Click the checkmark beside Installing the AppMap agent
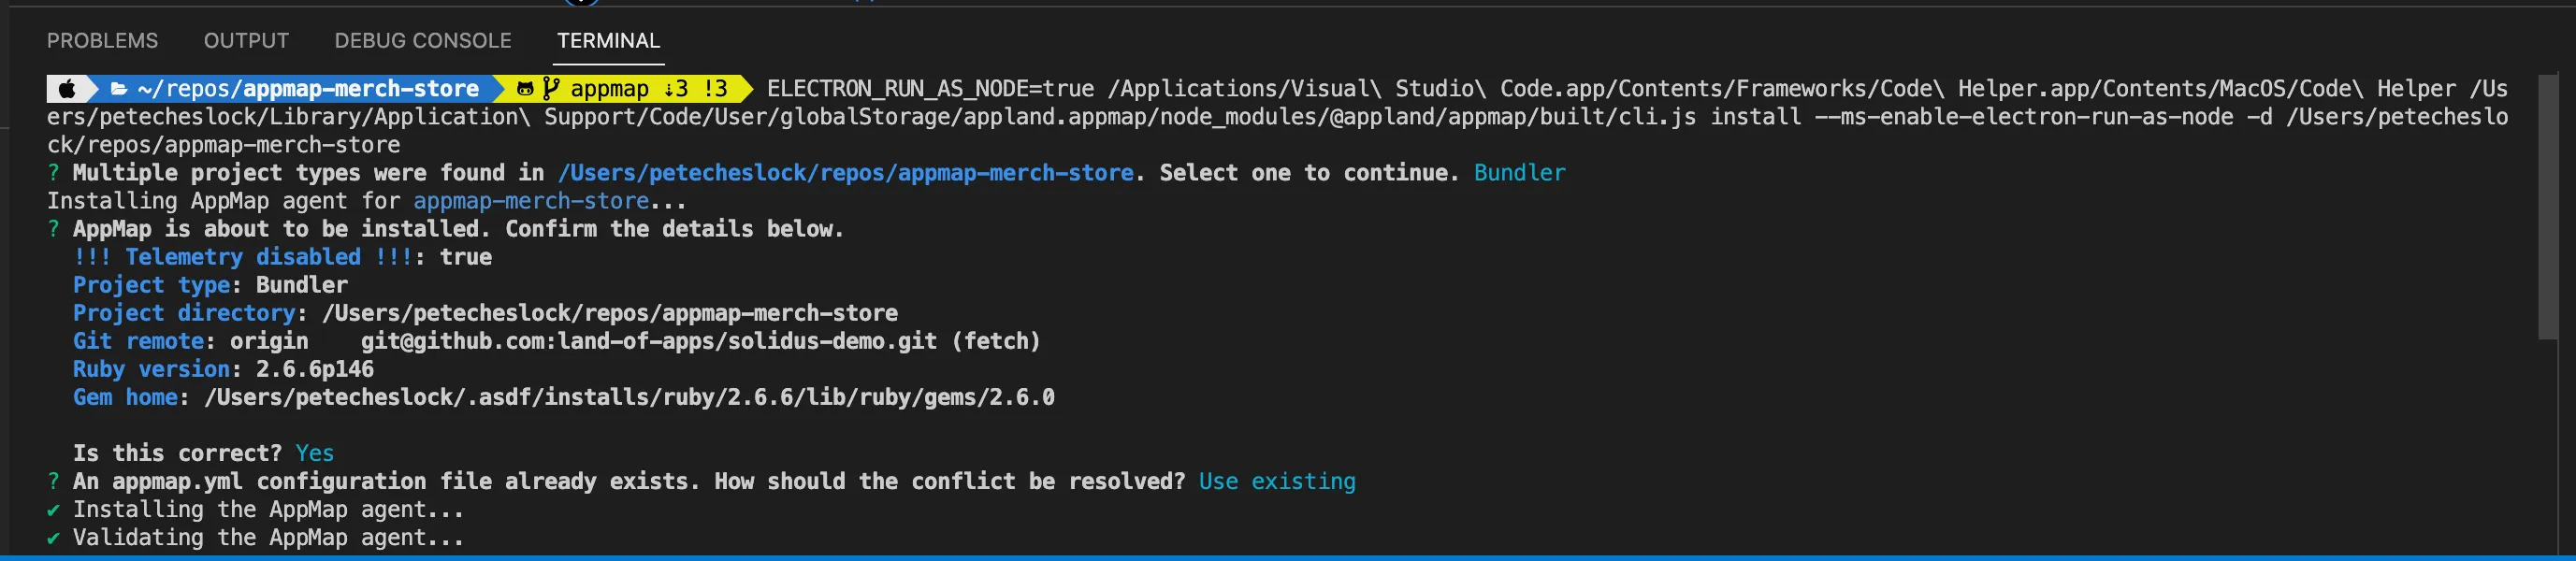The image size is (2576, 561). point(52,509)
